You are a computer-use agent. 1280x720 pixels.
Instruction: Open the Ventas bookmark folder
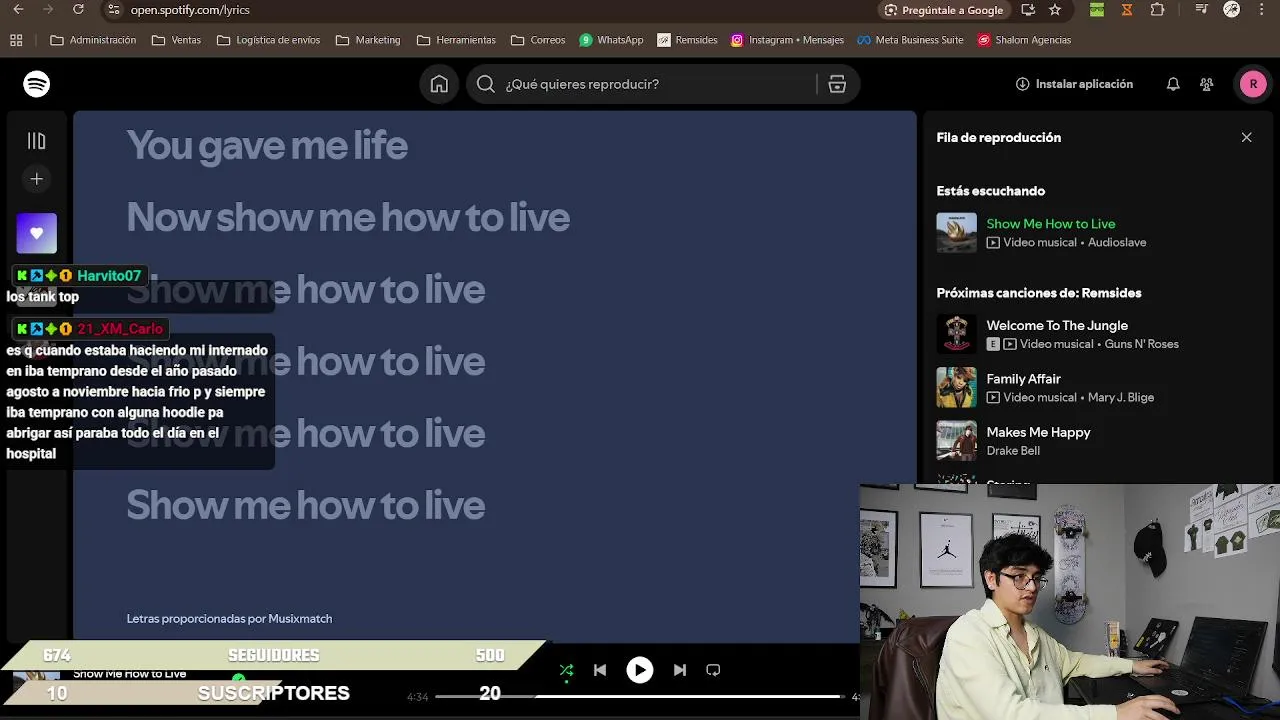pos(176,40)
